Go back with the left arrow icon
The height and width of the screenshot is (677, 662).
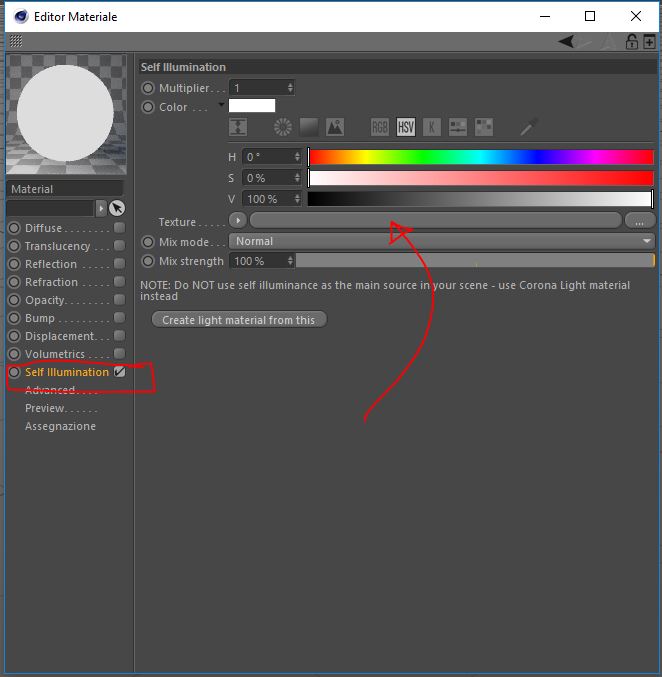pyautogui.click(x=566, y=41)
